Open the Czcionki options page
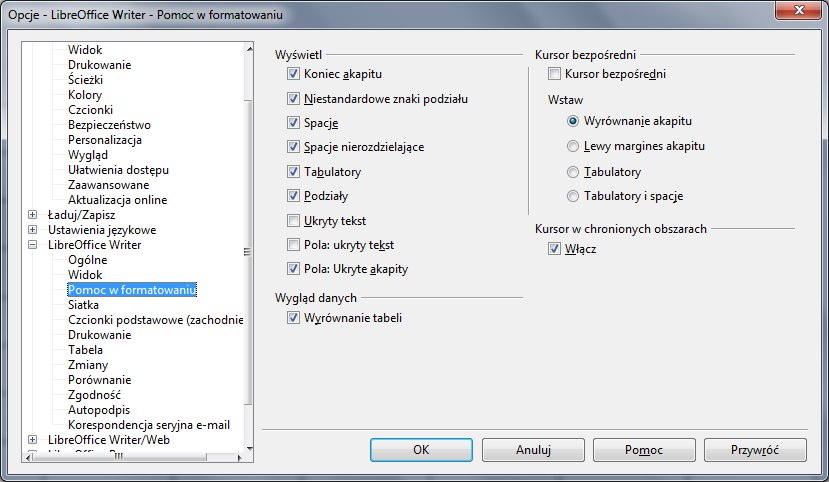Image resolution: width=829 pixels, height=482 pixels. [x=90, y=110]
